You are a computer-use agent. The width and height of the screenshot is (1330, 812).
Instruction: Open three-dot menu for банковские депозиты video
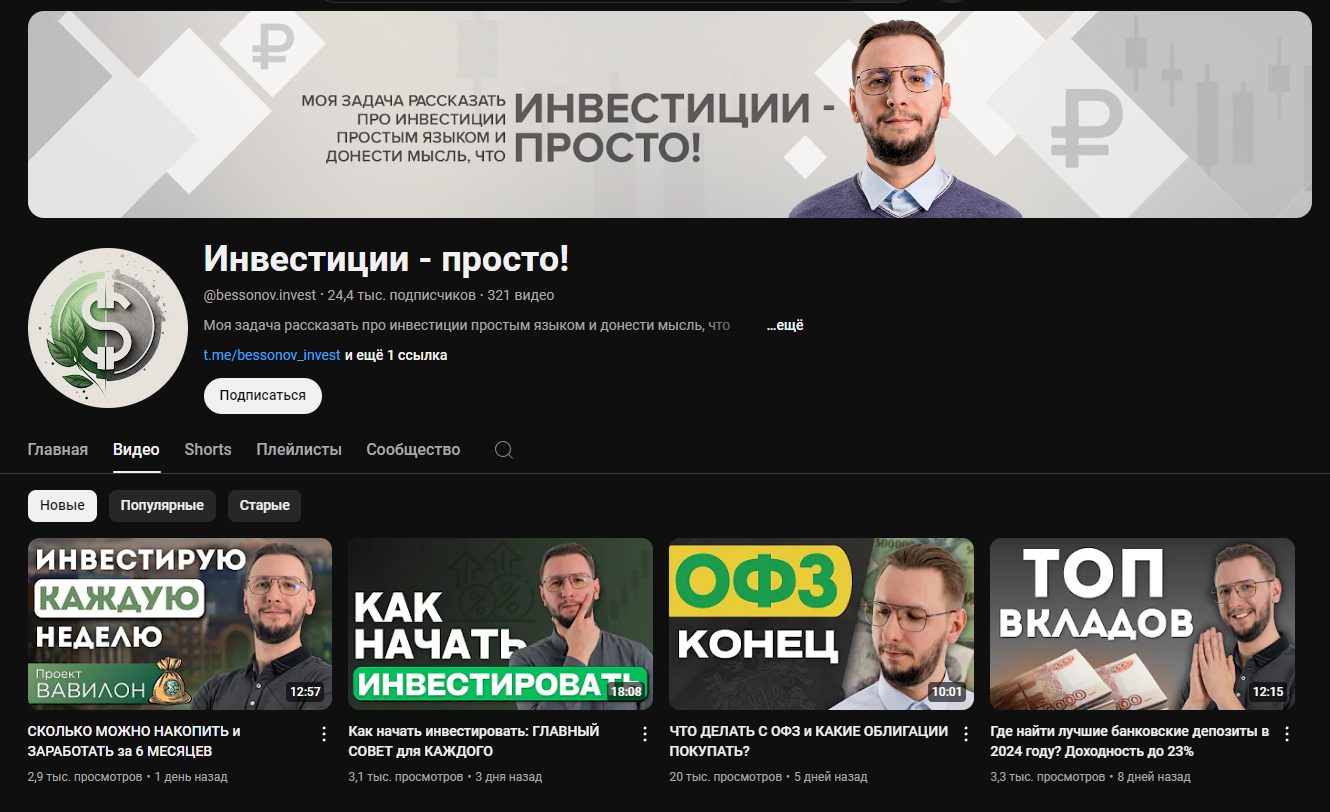click(x=1286, y=734)
